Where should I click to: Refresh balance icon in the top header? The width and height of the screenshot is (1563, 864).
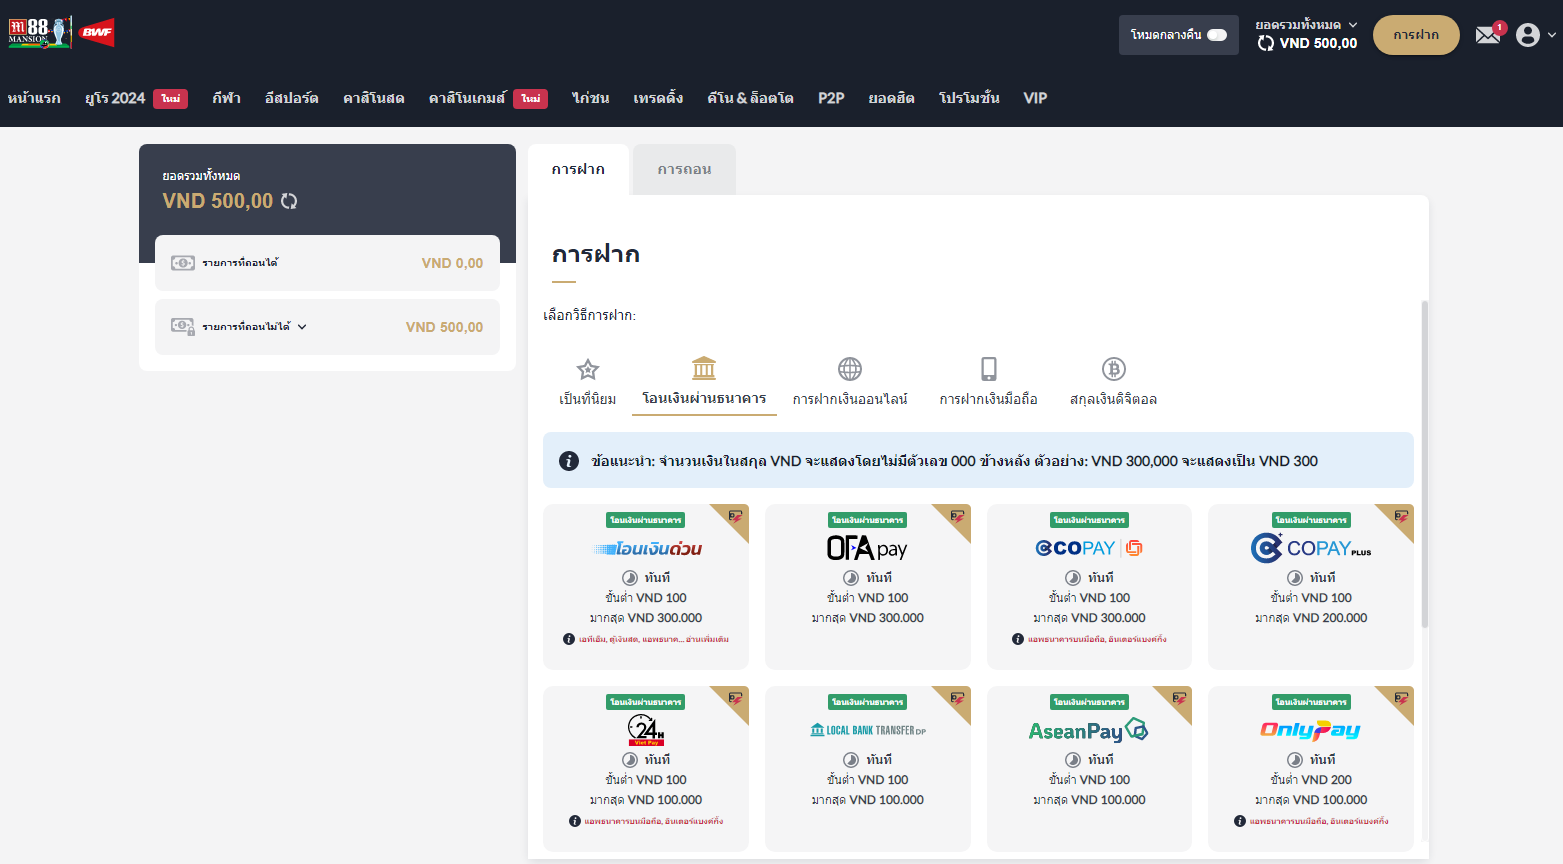click(1266, 43)
